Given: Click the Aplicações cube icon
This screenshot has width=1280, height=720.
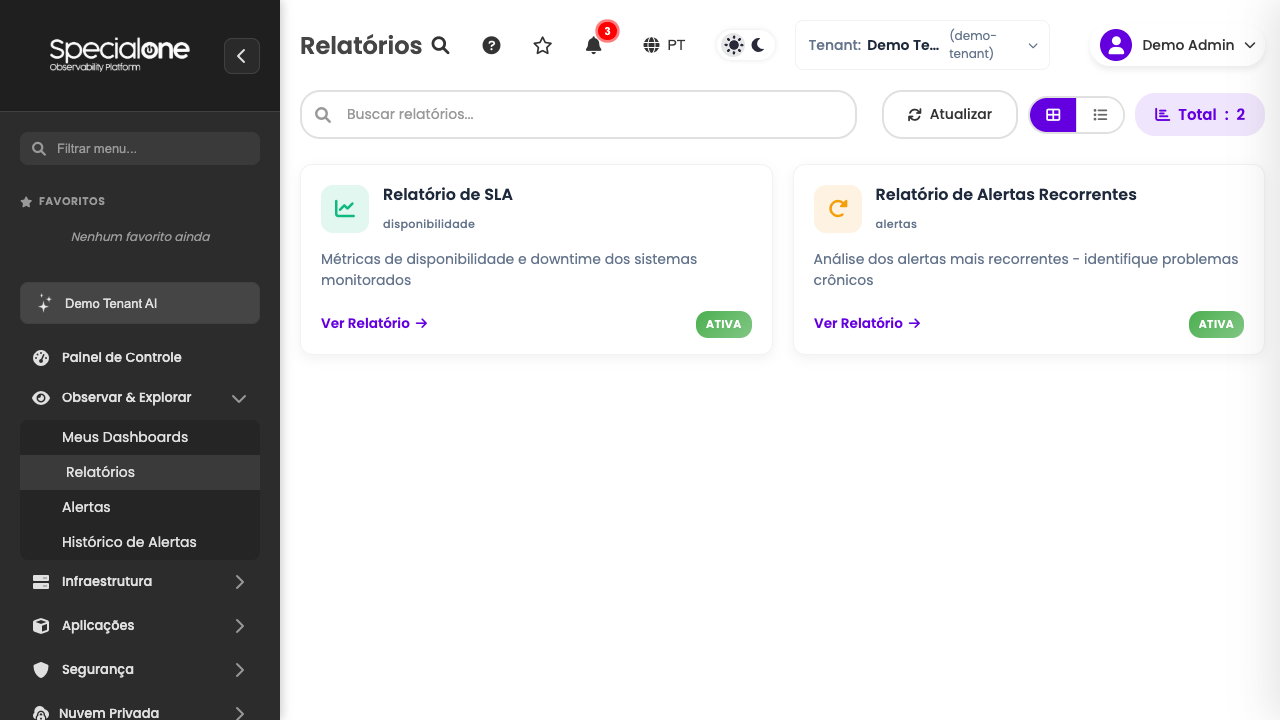Looking at the screenshot, I should pos(41,625).
